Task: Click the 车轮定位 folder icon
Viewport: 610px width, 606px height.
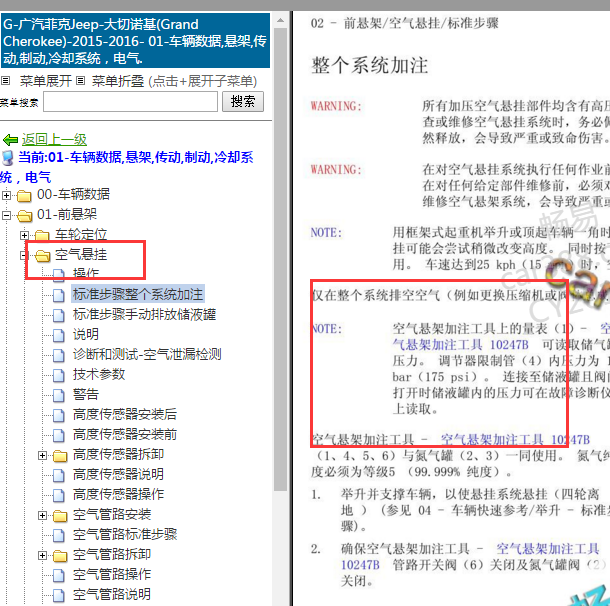Action: [x=42, y=235]
